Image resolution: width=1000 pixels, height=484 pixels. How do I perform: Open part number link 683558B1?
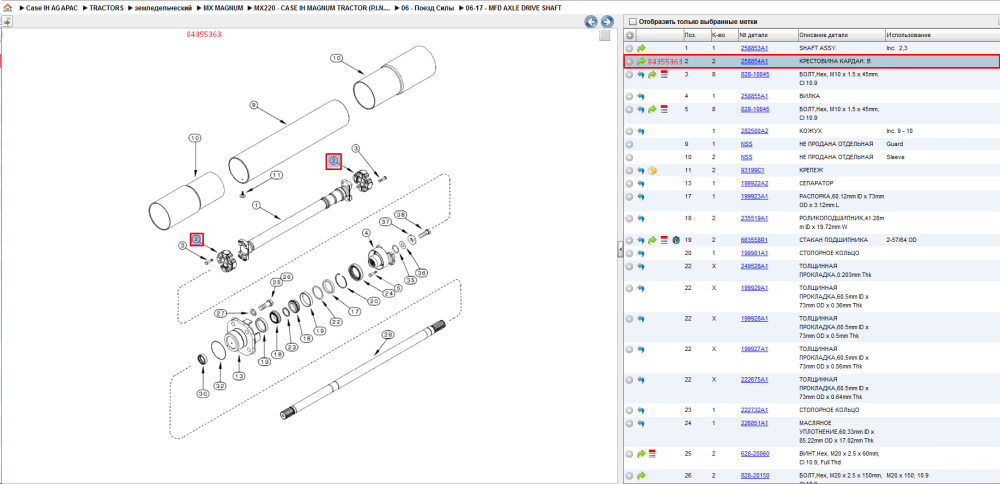point(754,240)
